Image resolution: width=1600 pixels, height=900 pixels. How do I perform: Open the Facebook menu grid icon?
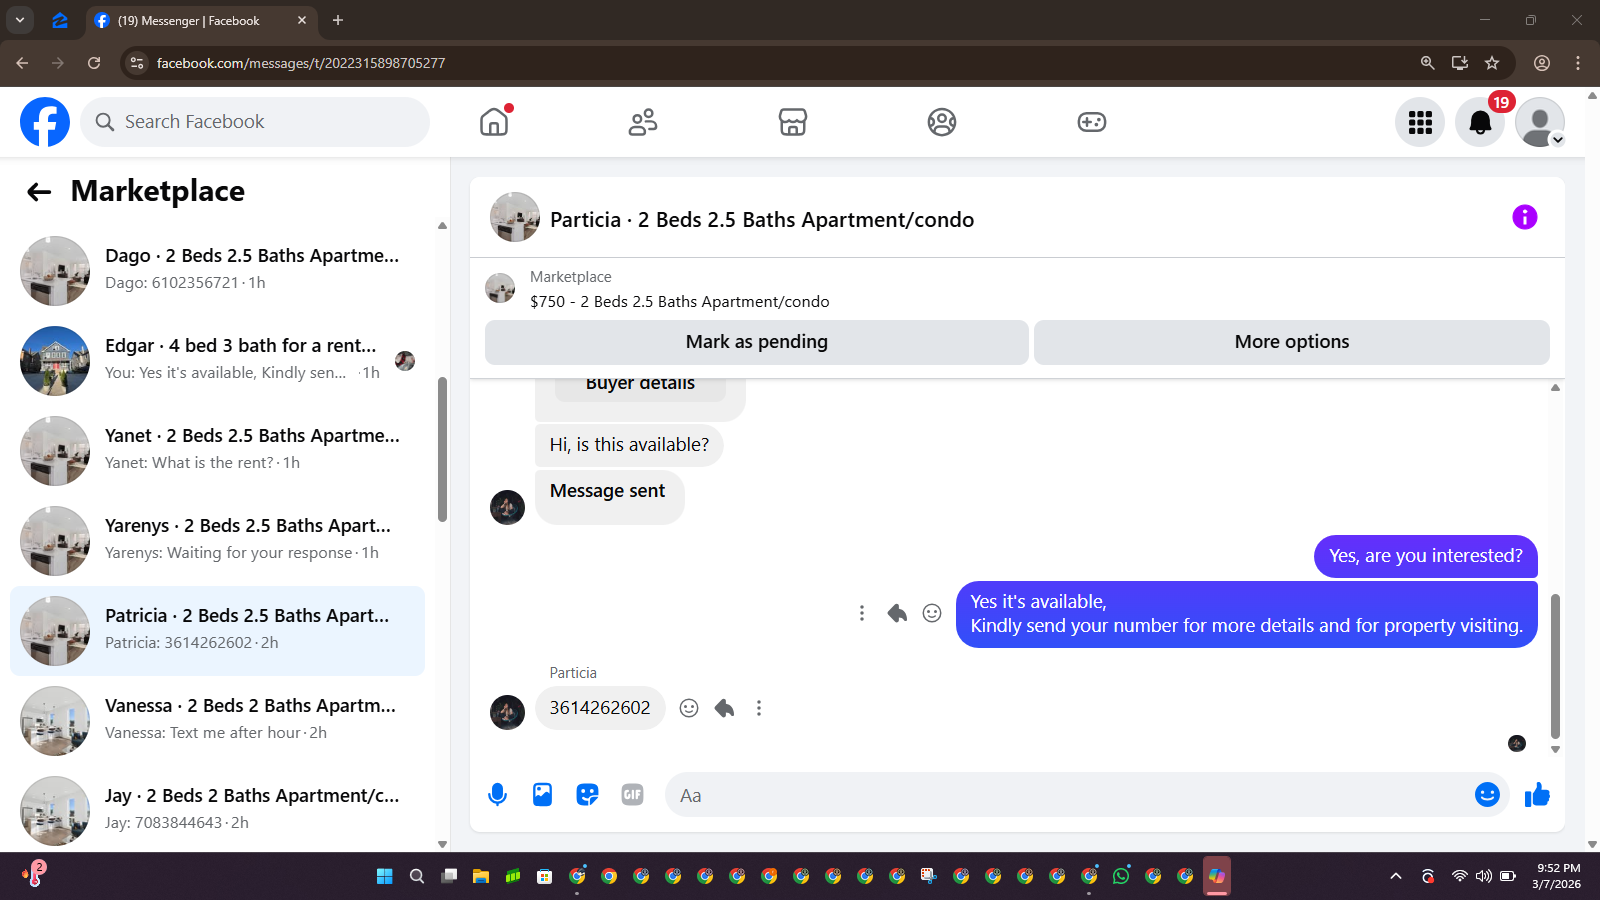click(1420, 122)
